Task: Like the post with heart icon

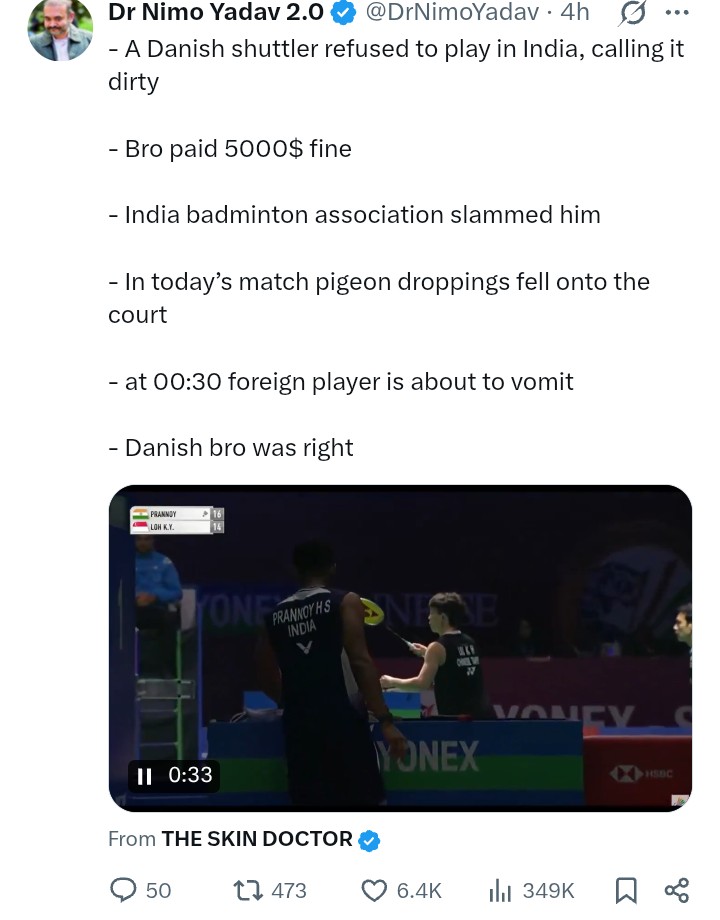Action: (x=373, y=891)
